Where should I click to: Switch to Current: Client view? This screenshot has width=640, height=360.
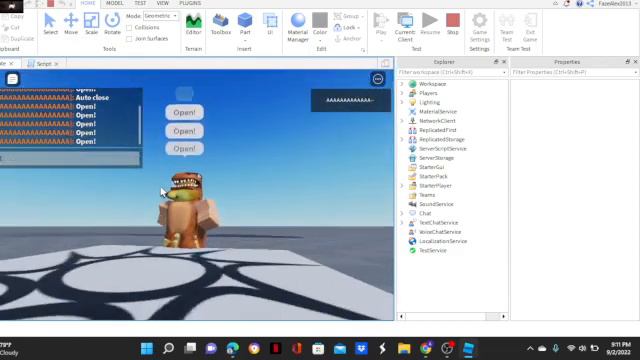coord(405,27)
